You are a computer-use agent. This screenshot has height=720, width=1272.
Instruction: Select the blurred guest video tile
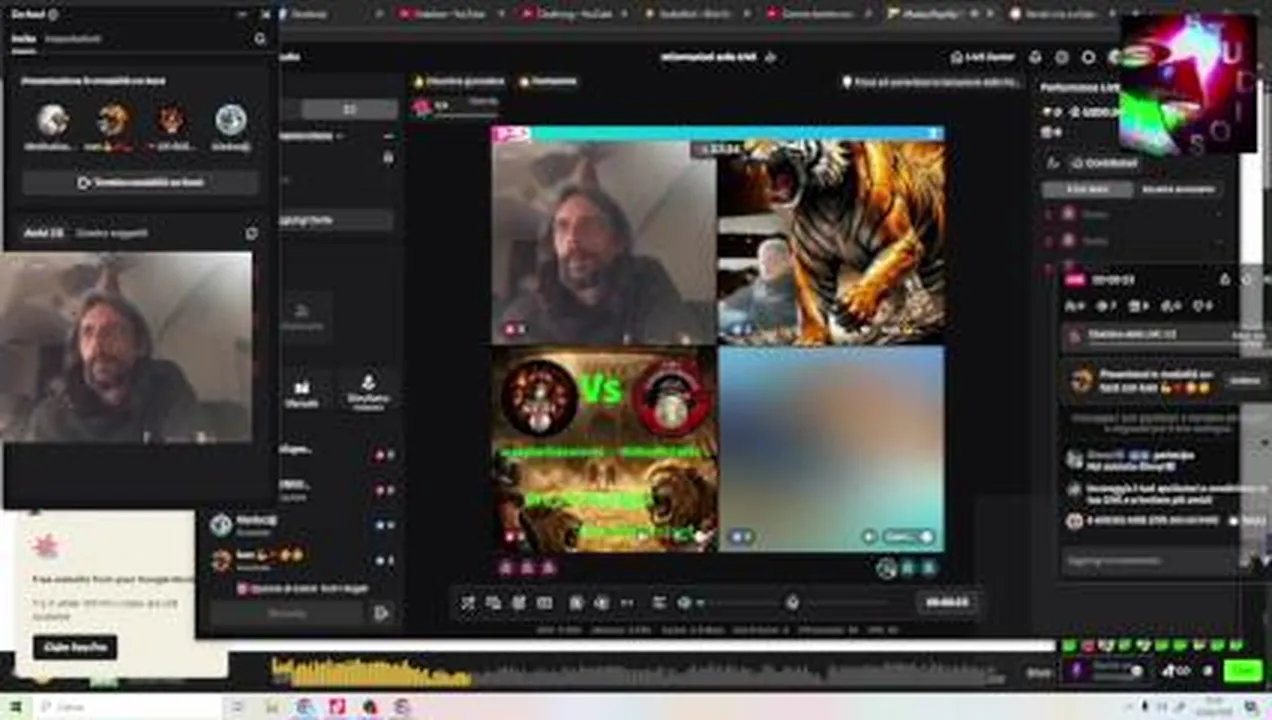(831, 448)
